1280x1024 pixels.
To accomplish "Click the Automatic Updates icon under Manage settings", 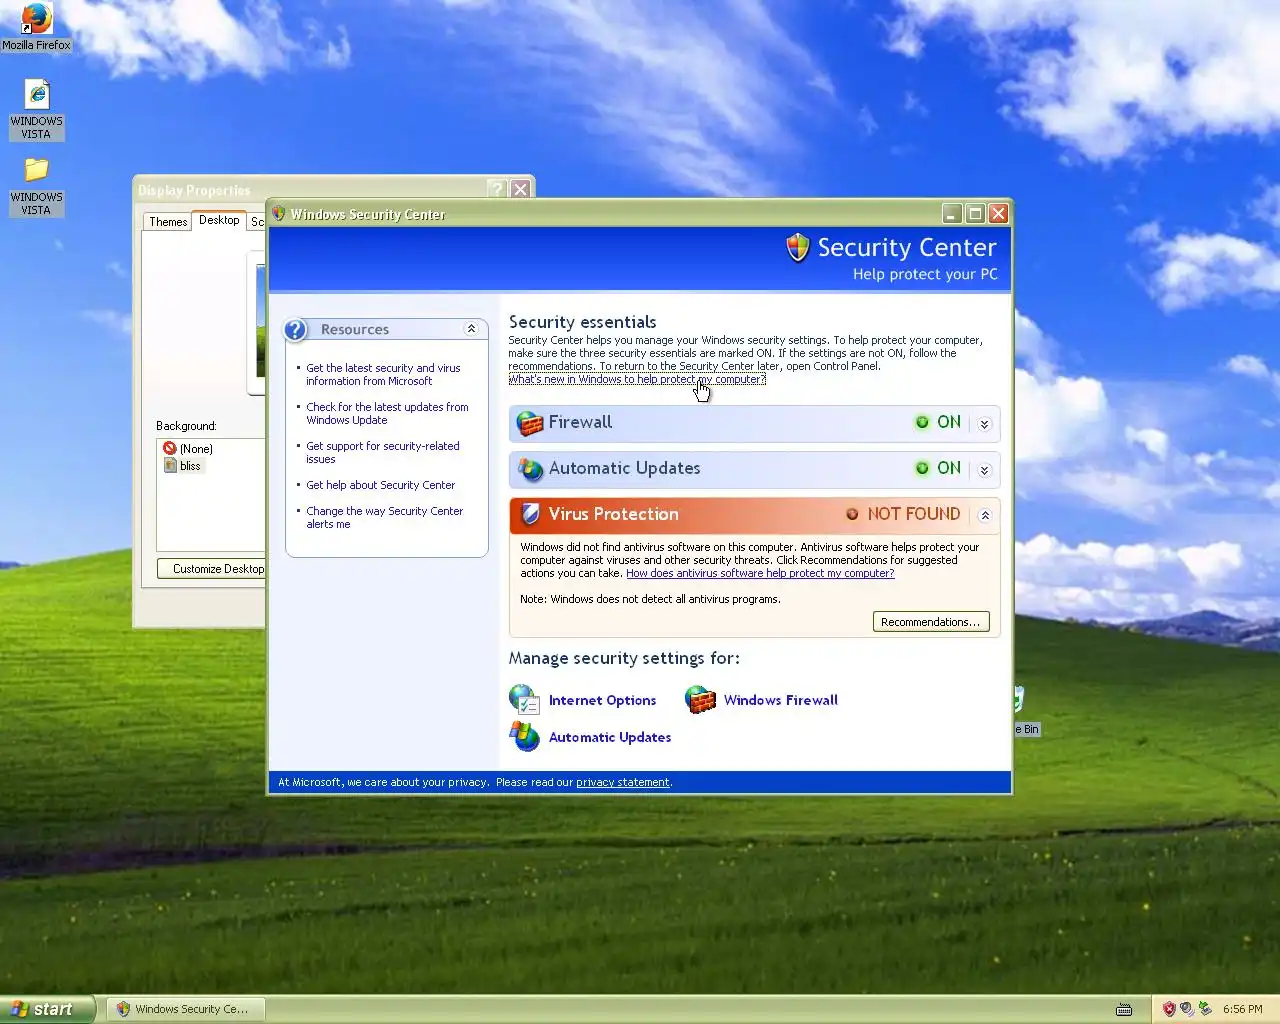I will 524,736.
